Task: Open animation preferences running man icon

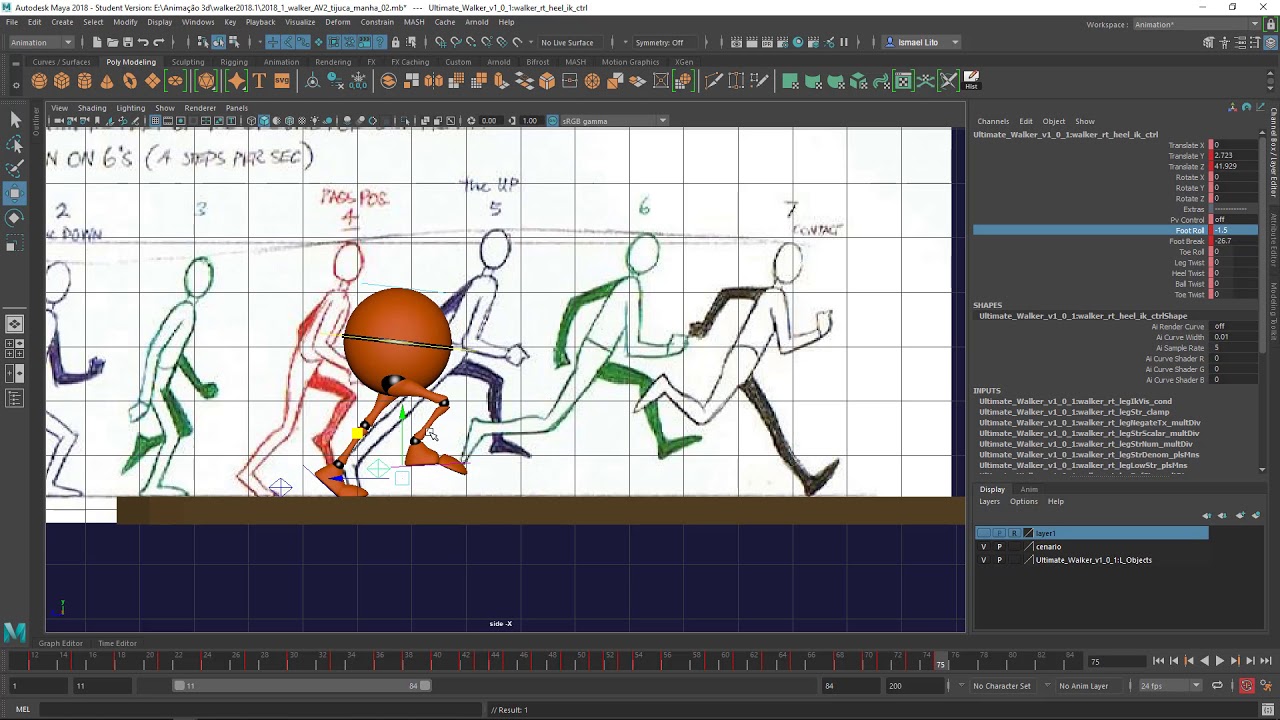Action: 1266,686
